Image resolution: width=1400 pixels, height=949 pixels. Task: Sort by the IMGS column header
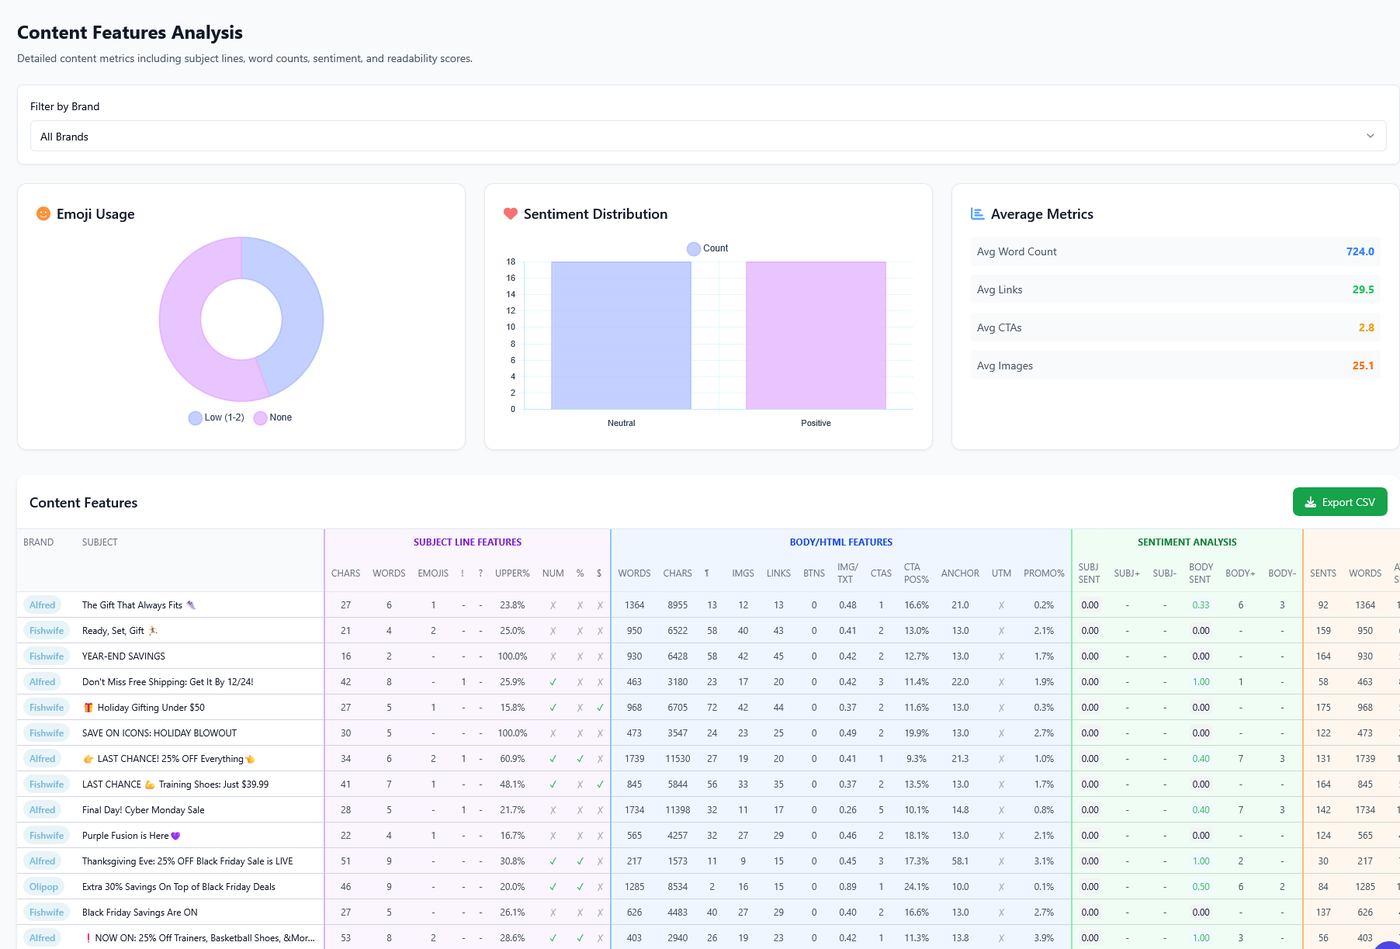(743, 573)
